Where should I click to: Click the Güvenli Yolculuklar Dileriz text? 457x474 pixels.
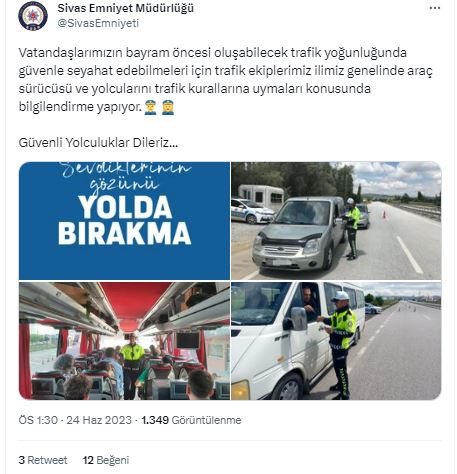[x=98, y=143]
